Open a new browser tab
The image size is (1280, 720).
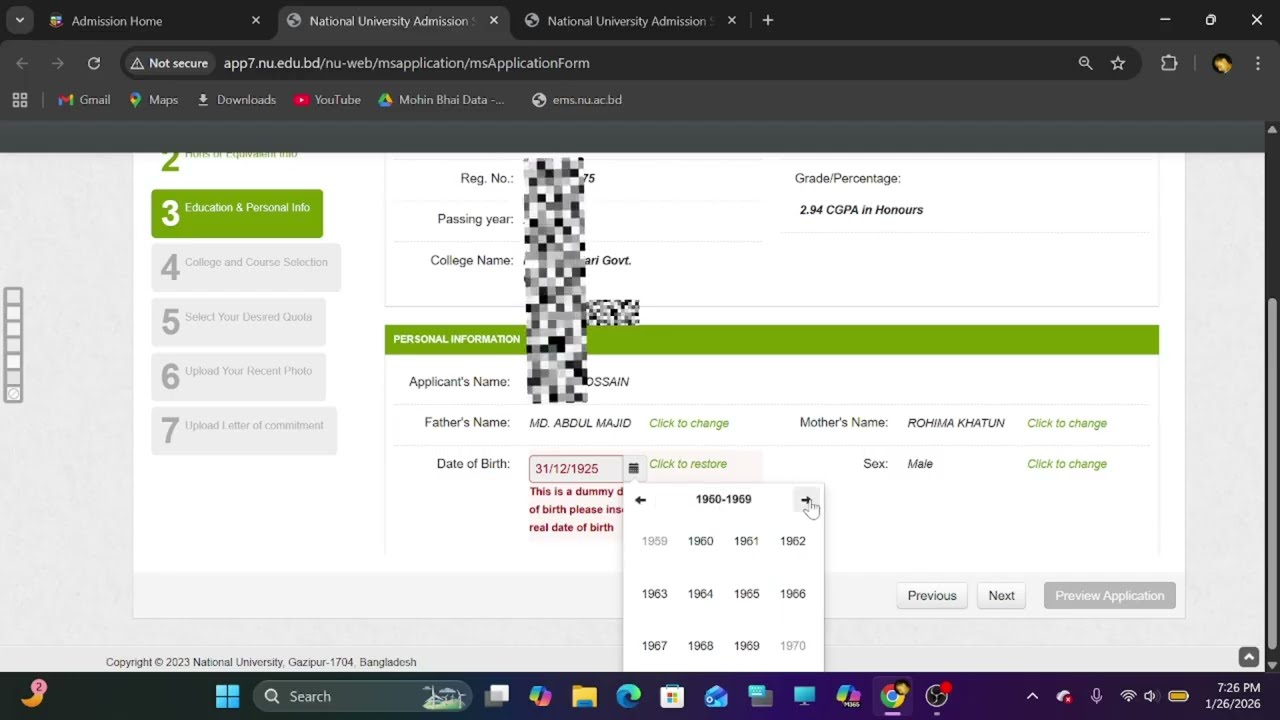click(x=768, y=20)
